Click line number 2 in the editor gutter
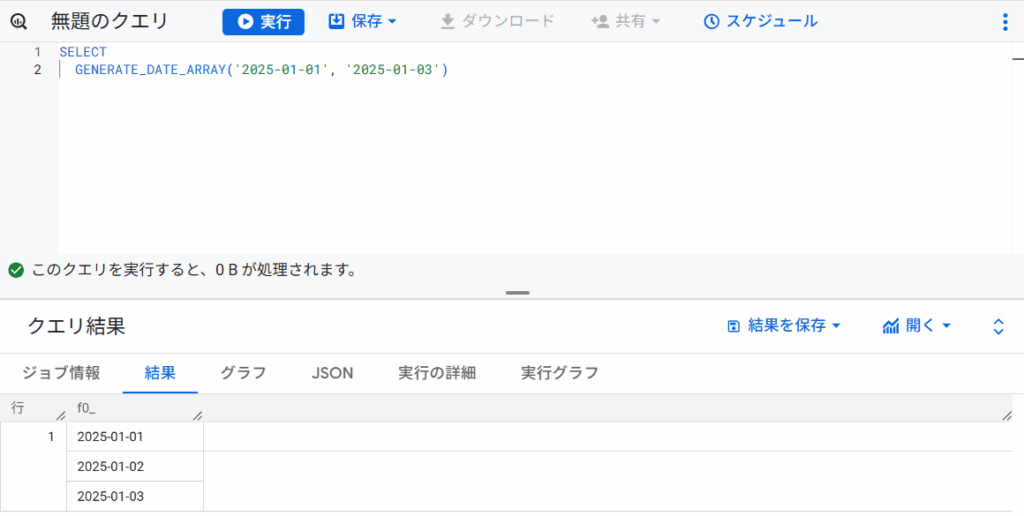The width and height of the screenshot is (1024, 516). pos(37,70)
